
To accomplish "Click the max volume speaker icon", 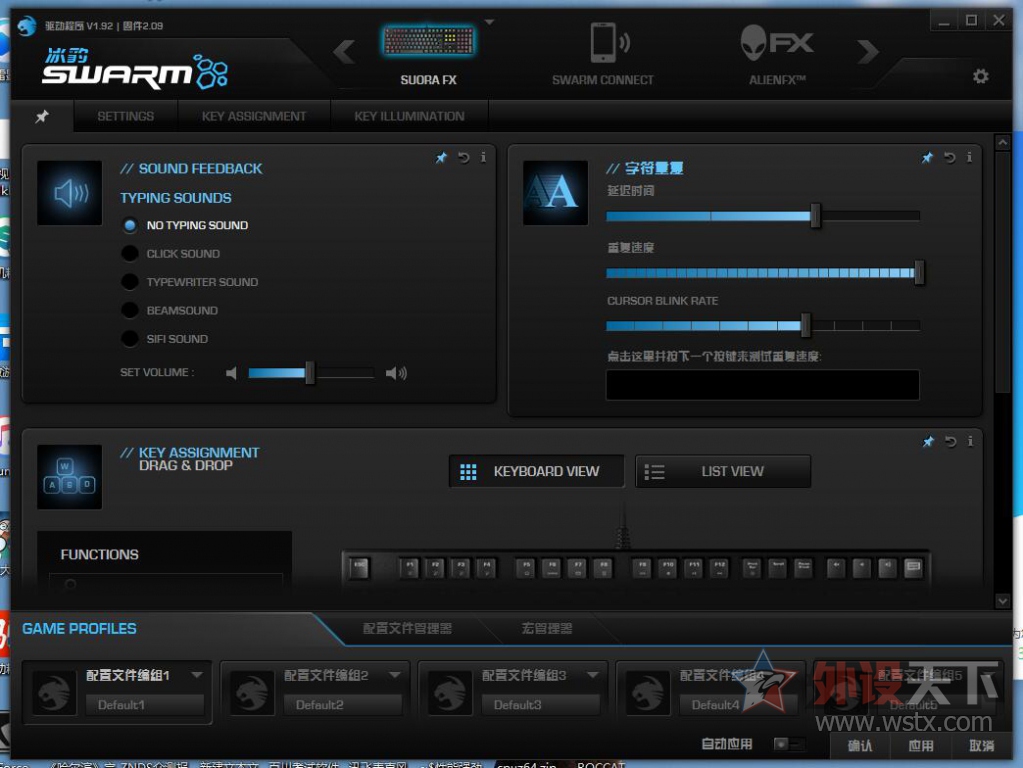I will (x=397, y=373).
